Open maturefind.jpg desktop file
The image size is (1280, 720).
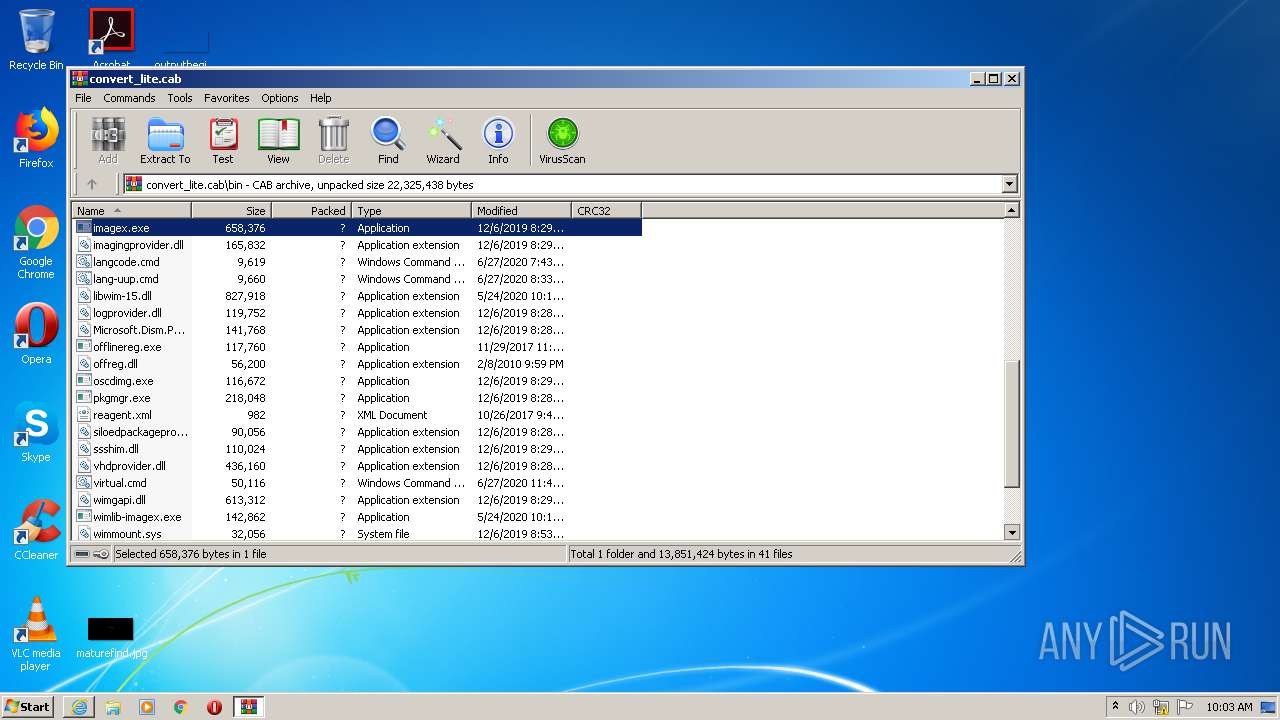[111, 638]
